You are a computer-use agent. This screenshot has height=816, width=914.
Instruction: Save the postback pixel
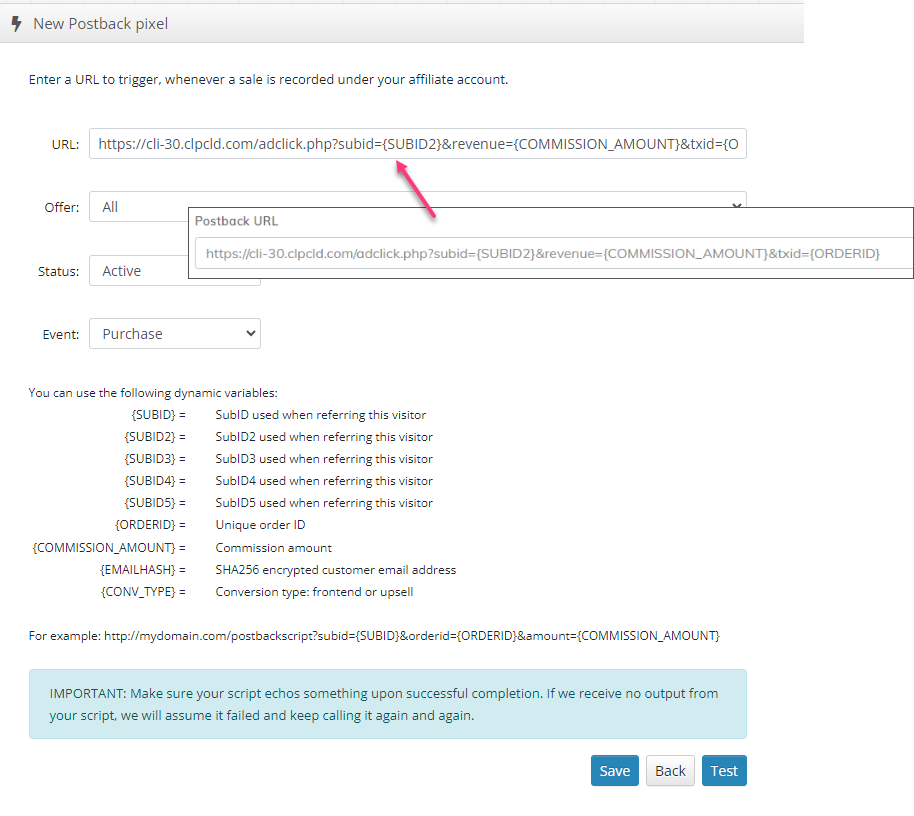(x=614, y=770)
